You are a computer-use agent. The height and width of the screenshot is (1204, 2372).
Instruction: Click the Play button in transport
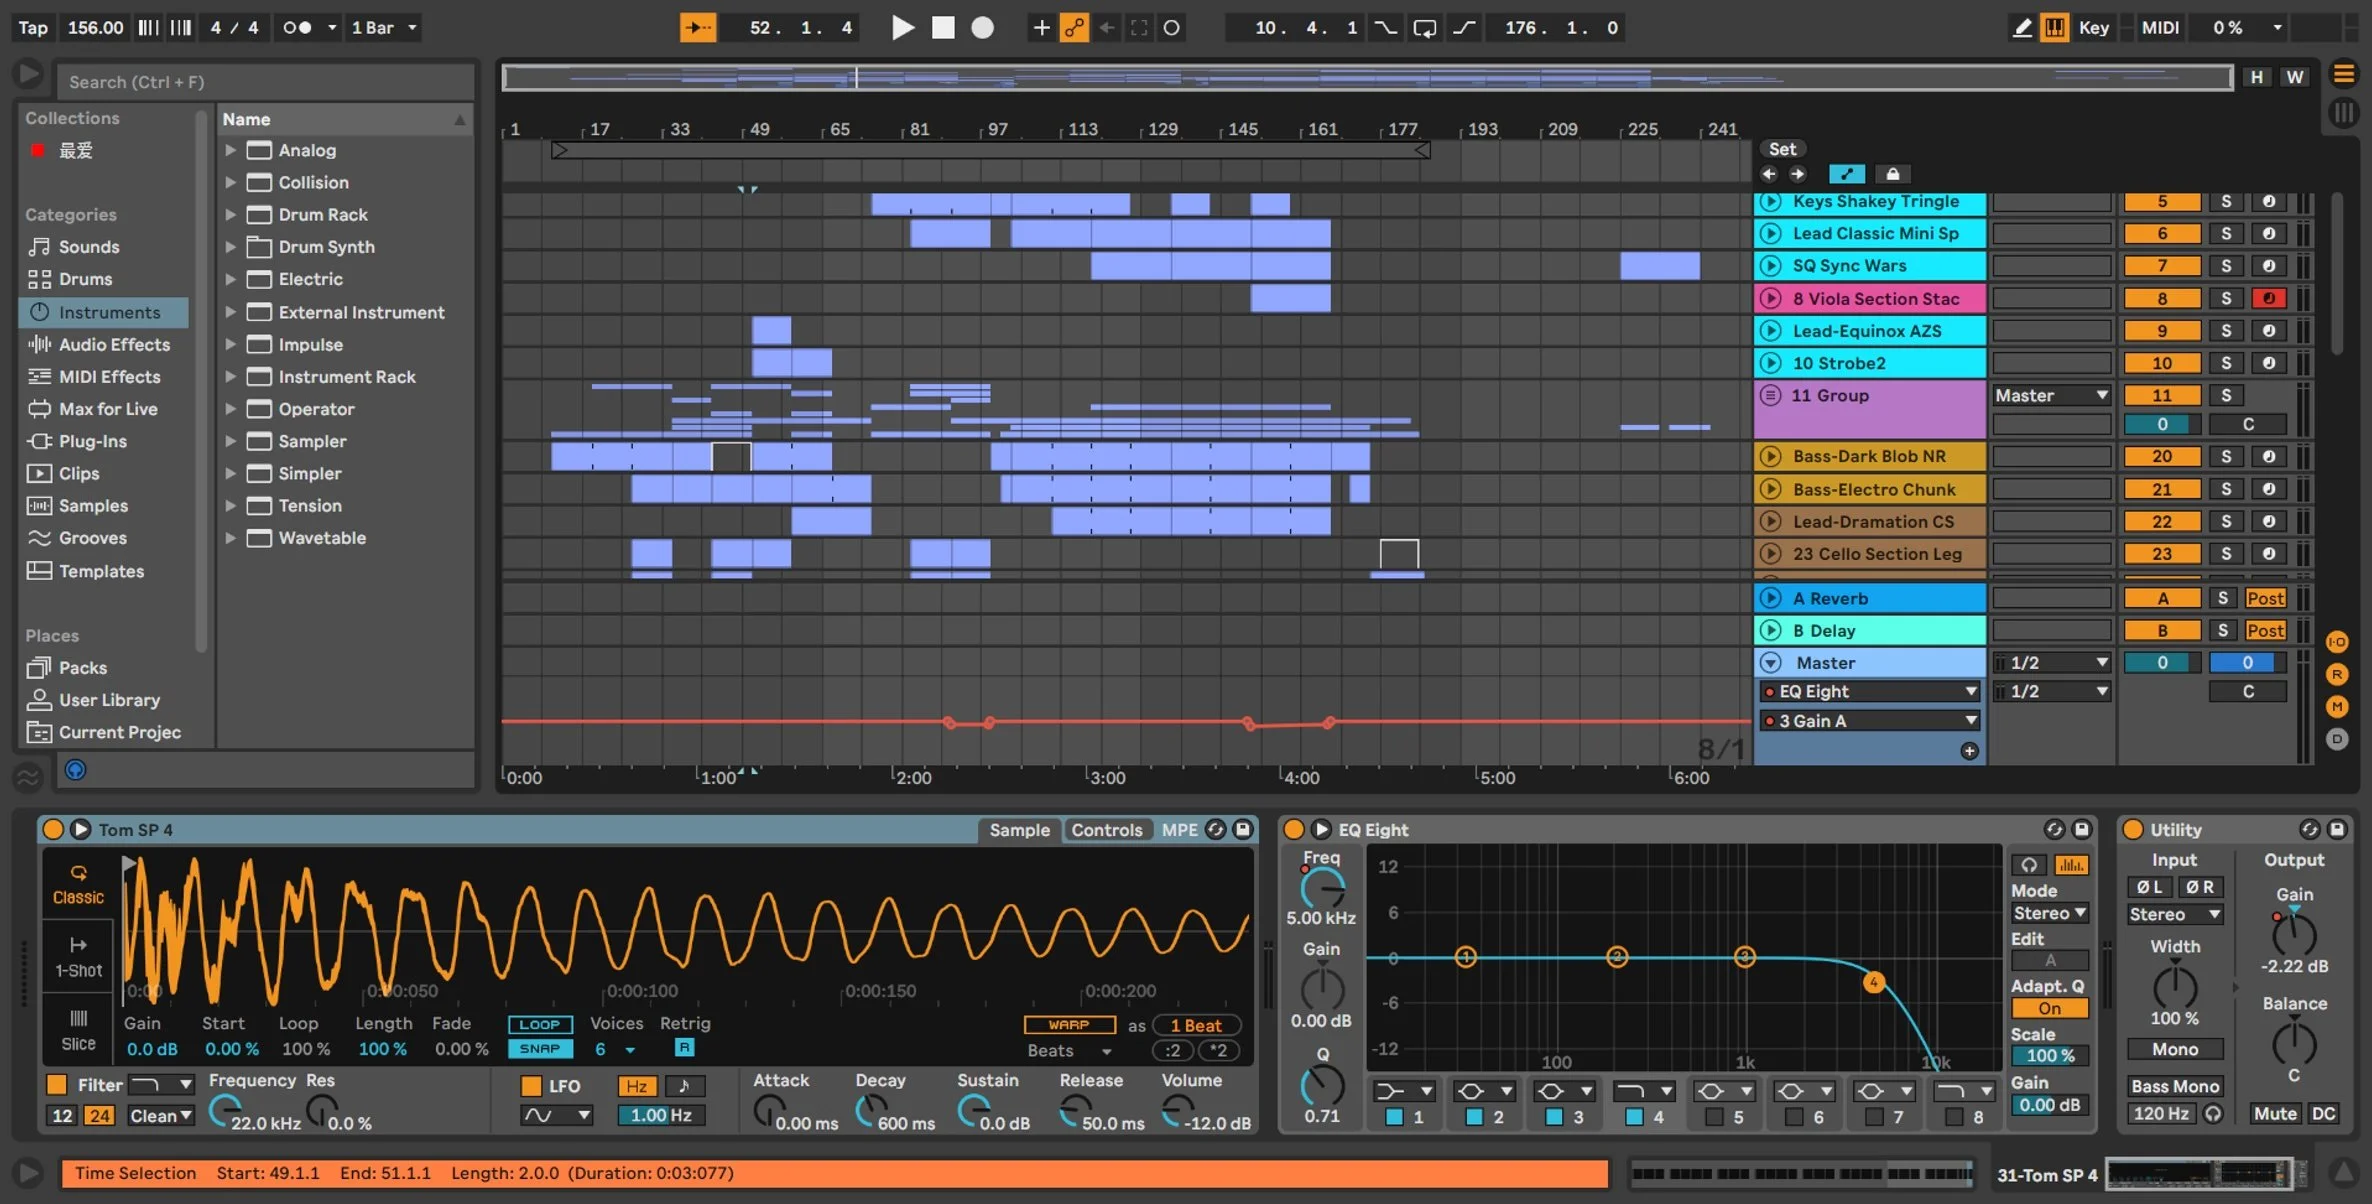(902, 28)
